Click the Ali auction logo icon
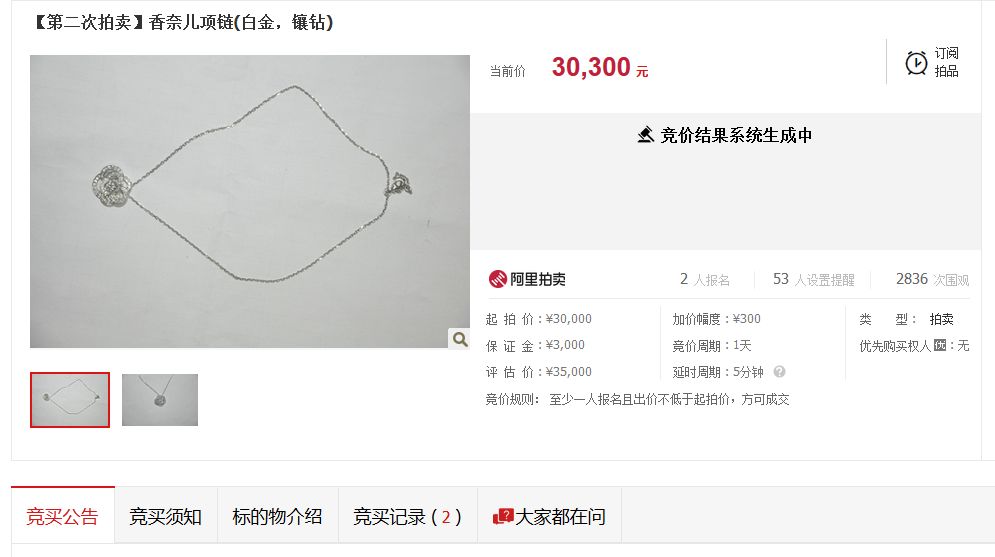 point(497,279)
